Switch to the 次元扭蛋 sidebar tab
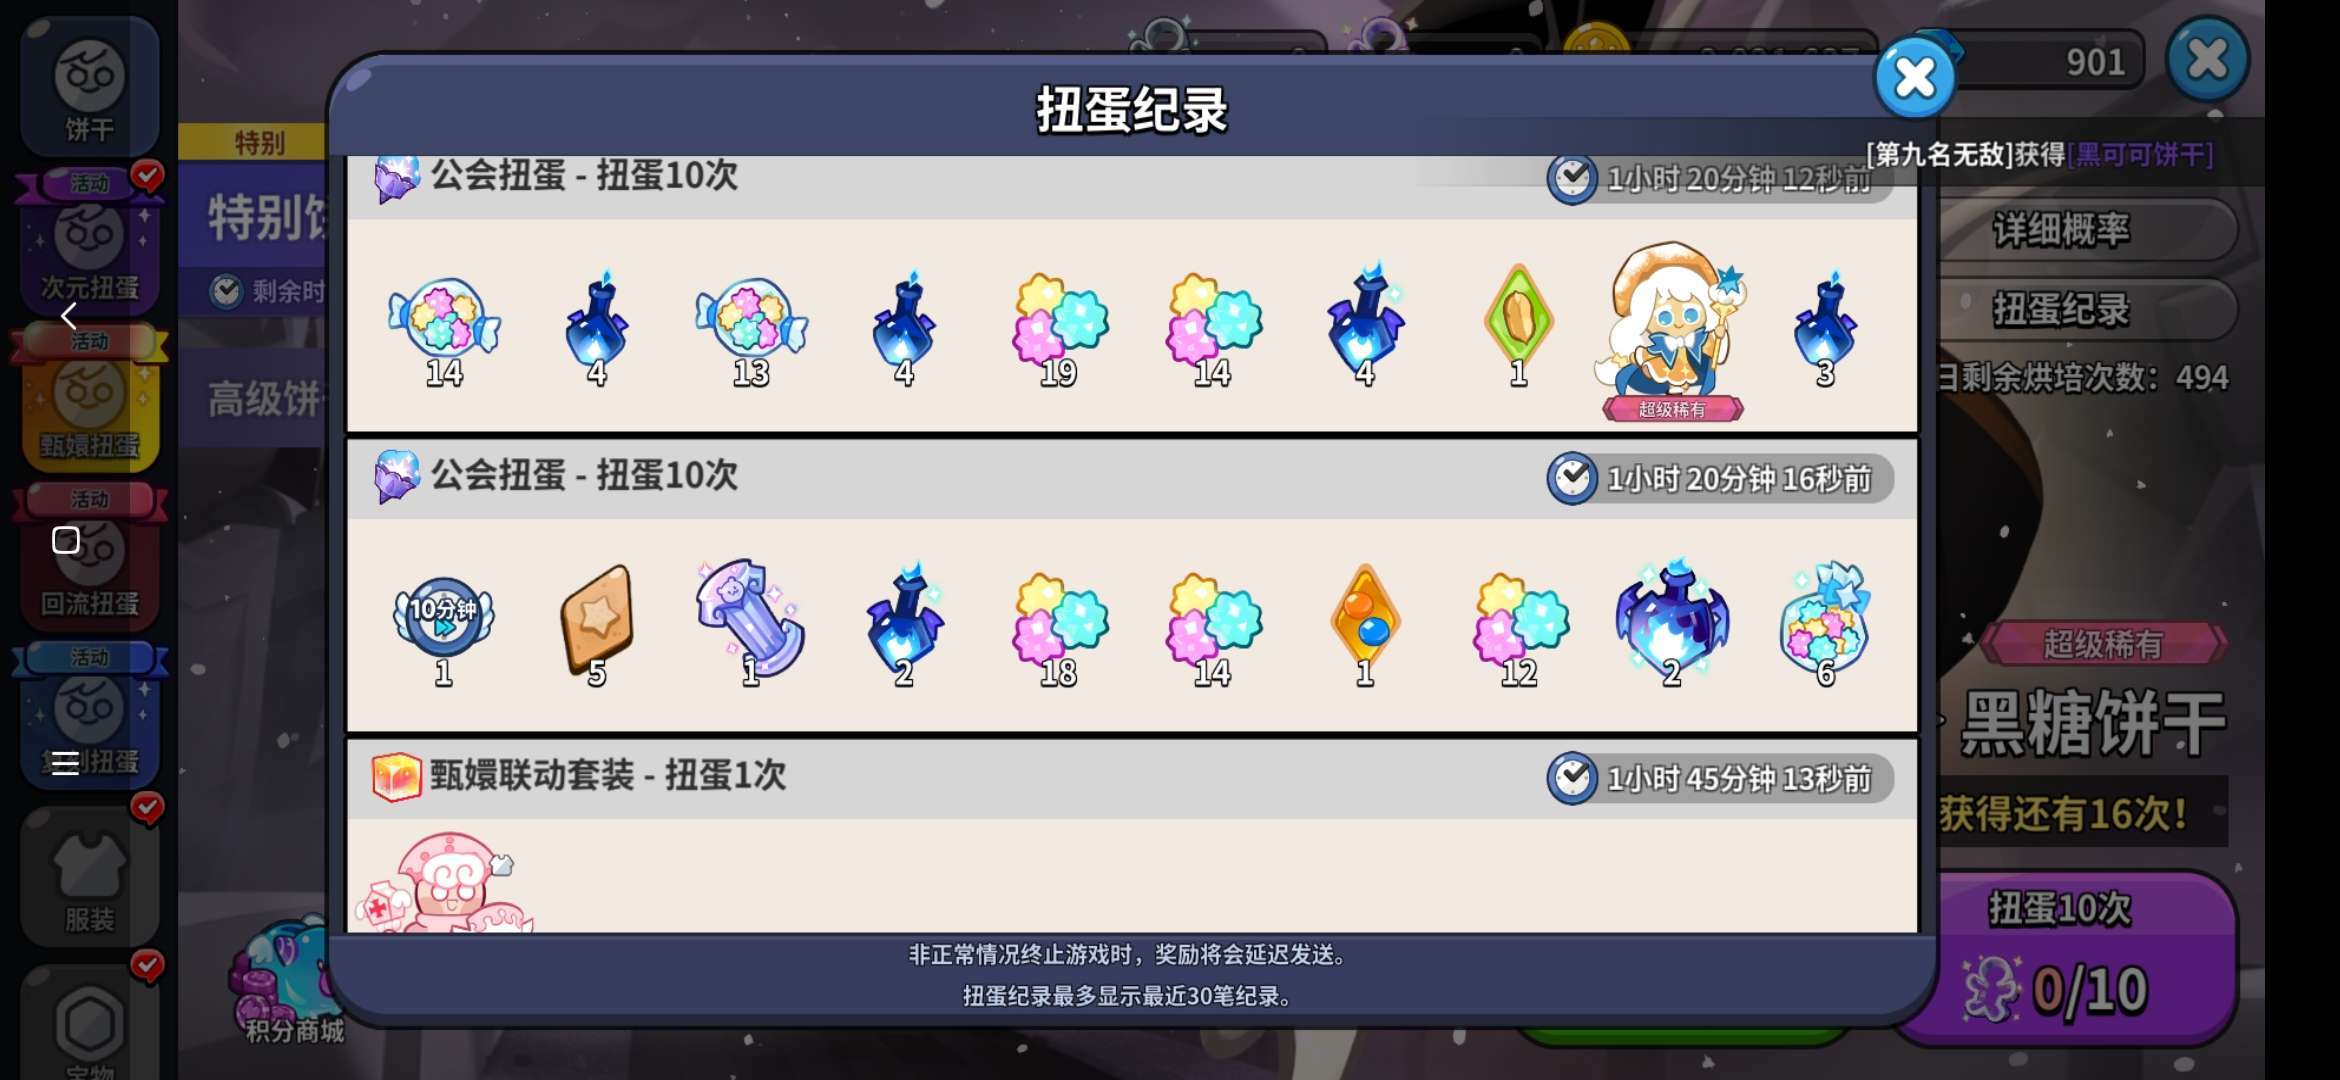Viewport: 2340px width, 1080px height. tap(89, 246)
